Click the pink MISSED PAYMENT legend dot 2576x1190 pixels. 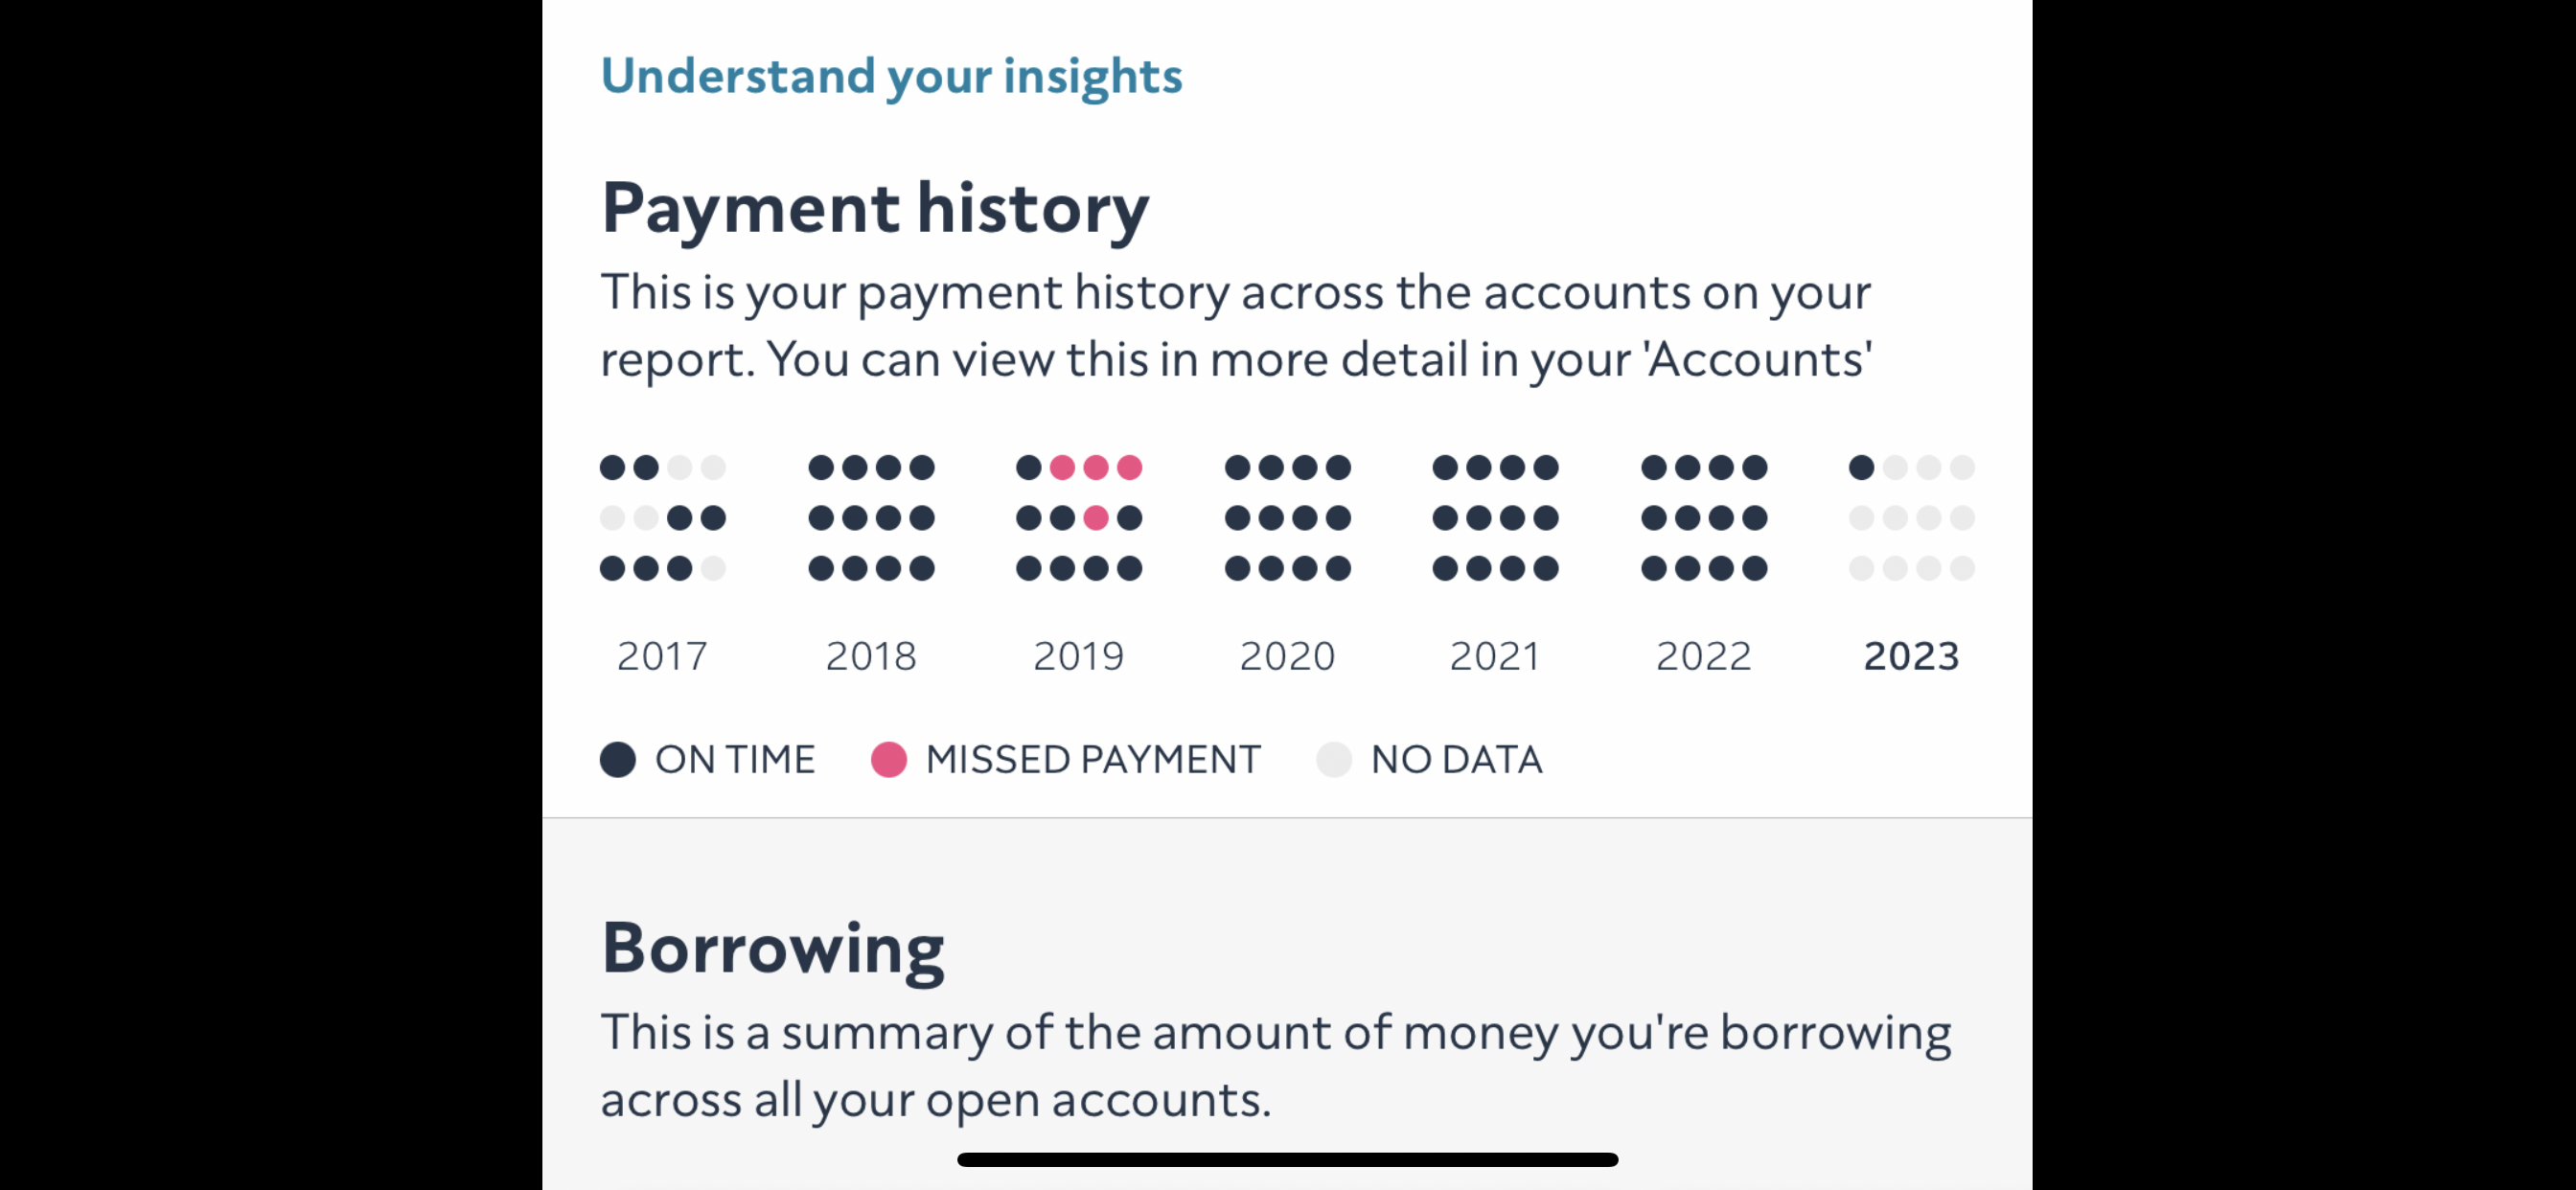(888, 759)
